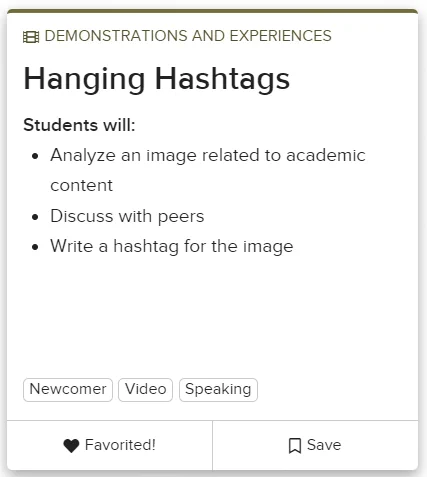Toggle the 'Save' text label

tap(324, 445)
